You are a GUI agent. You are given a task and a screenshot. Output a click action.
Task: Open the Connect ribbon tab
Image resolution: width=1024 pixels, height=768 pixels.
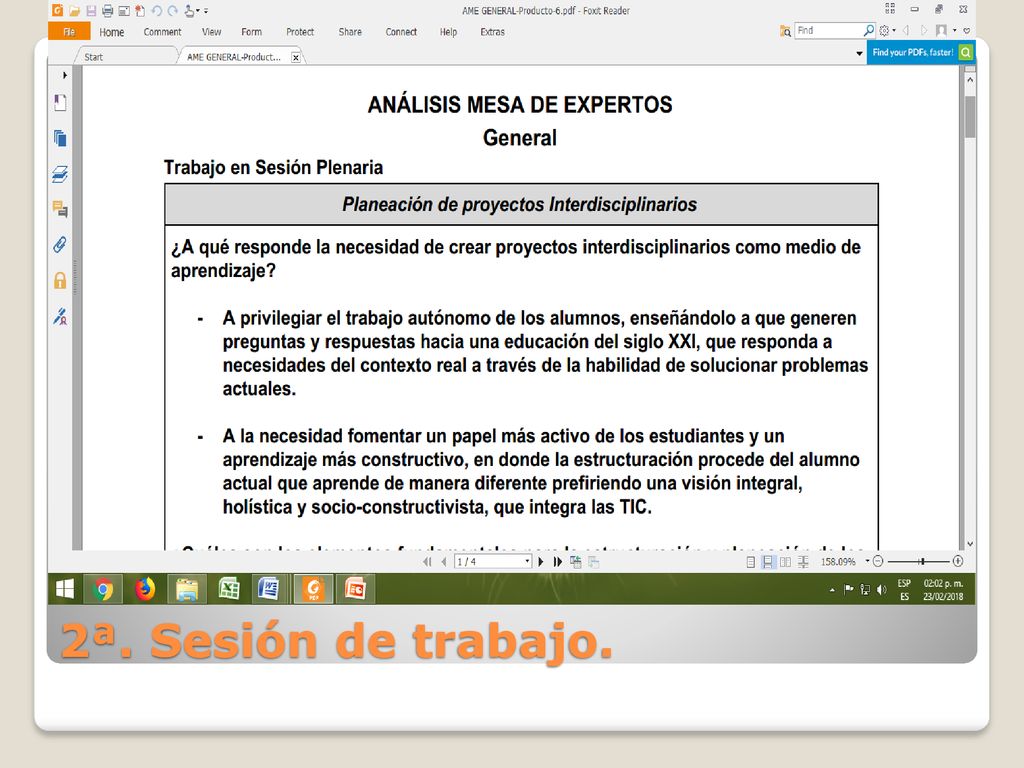click(x=401, y=32)
